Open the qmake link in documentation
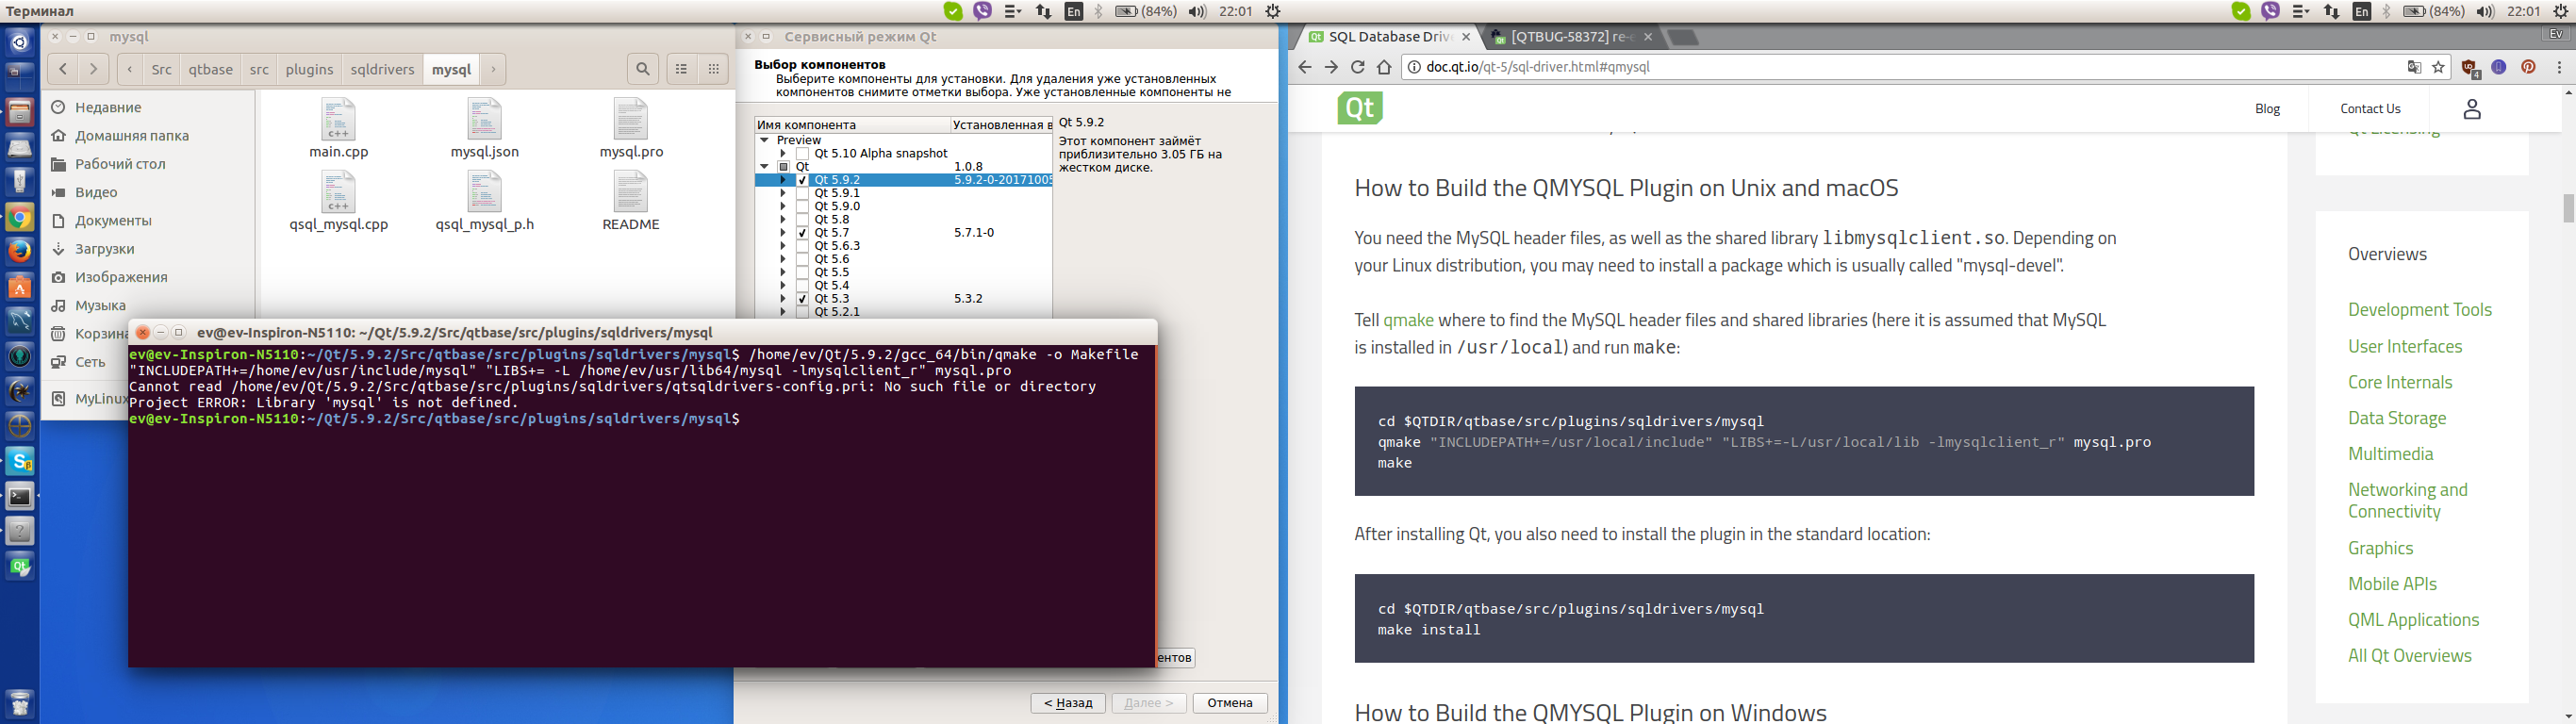Image resolution: width=2576 pixels, height=724 pixels. [x=1408, y=320]
